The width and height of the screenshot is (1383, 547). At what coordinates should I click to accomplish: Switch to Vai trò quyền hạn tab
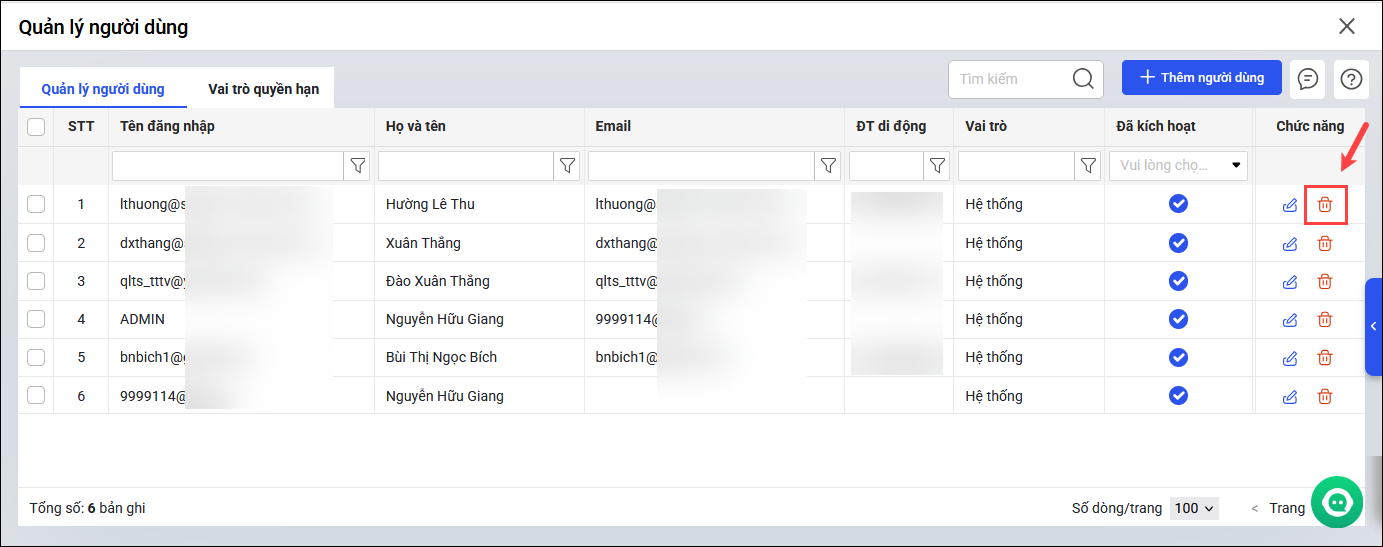pos(263,89)
